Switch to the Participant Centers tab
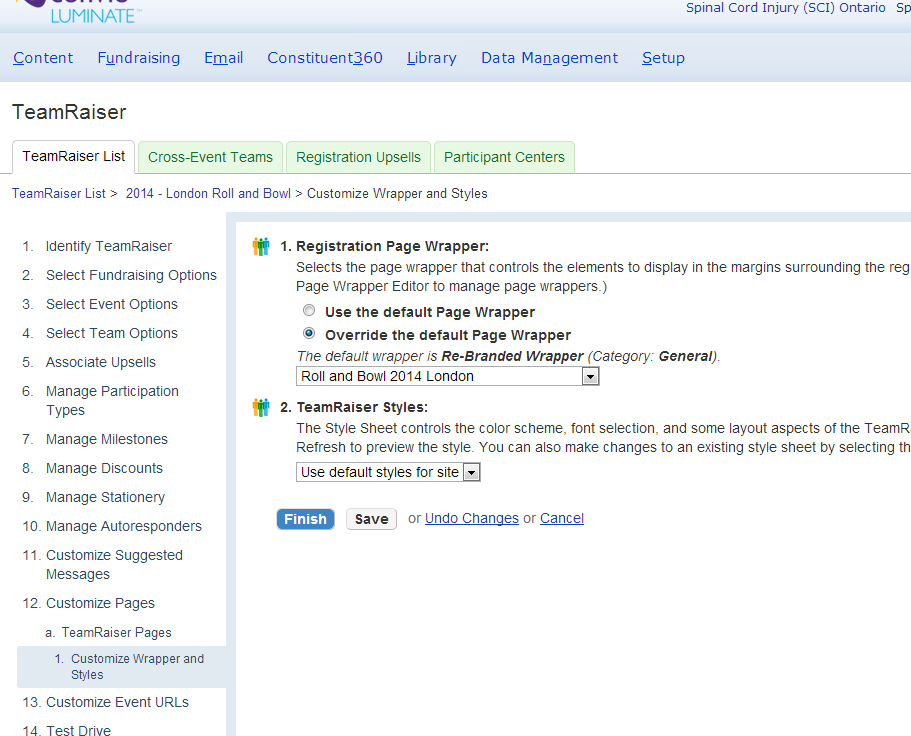Viewport: 911px width, 736px height. click(504, 157)
